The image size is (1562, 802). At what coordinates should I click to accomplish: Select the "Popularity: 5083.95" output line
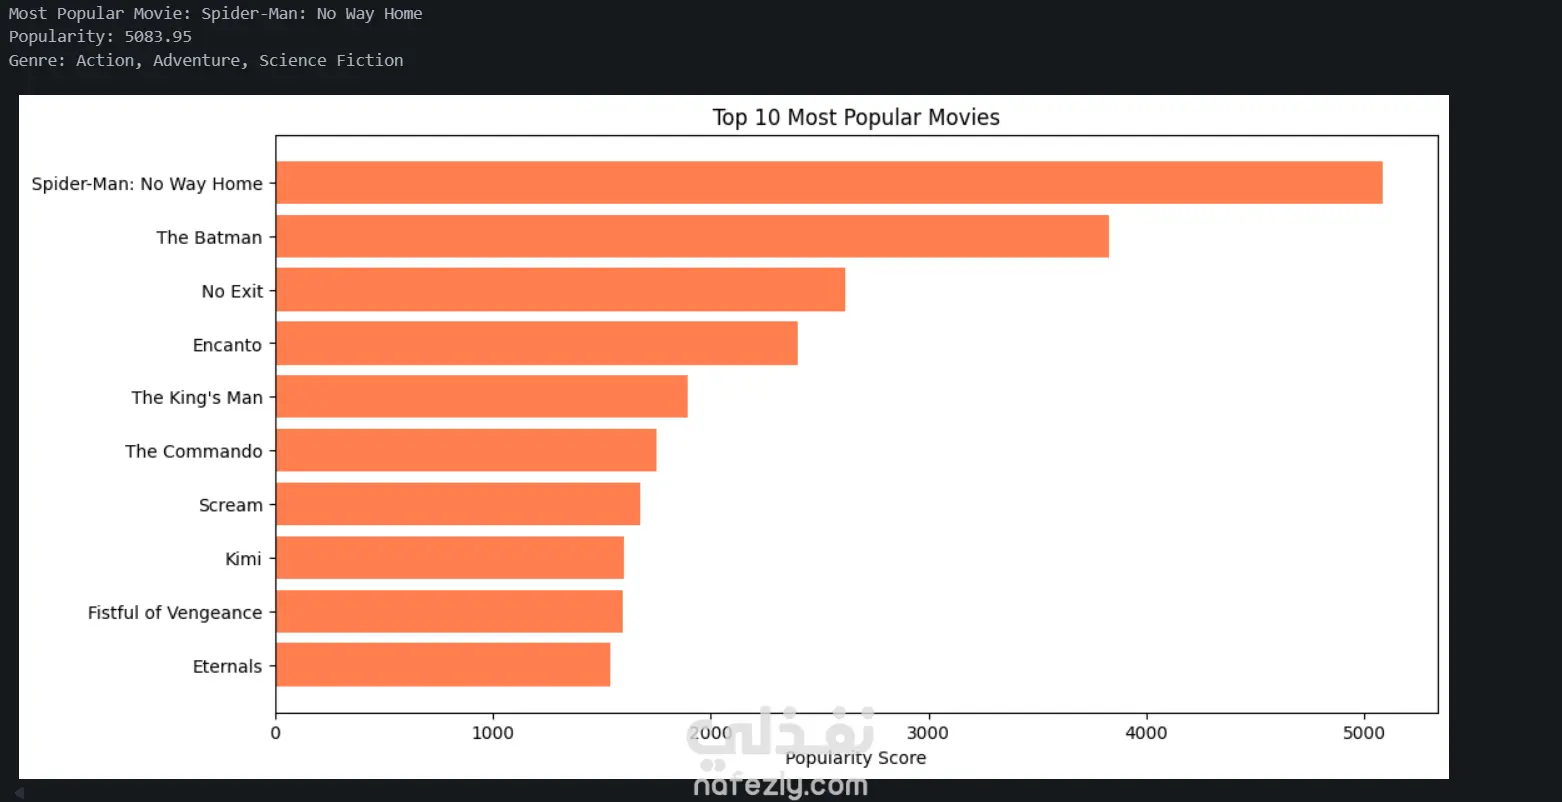[100, 37]
